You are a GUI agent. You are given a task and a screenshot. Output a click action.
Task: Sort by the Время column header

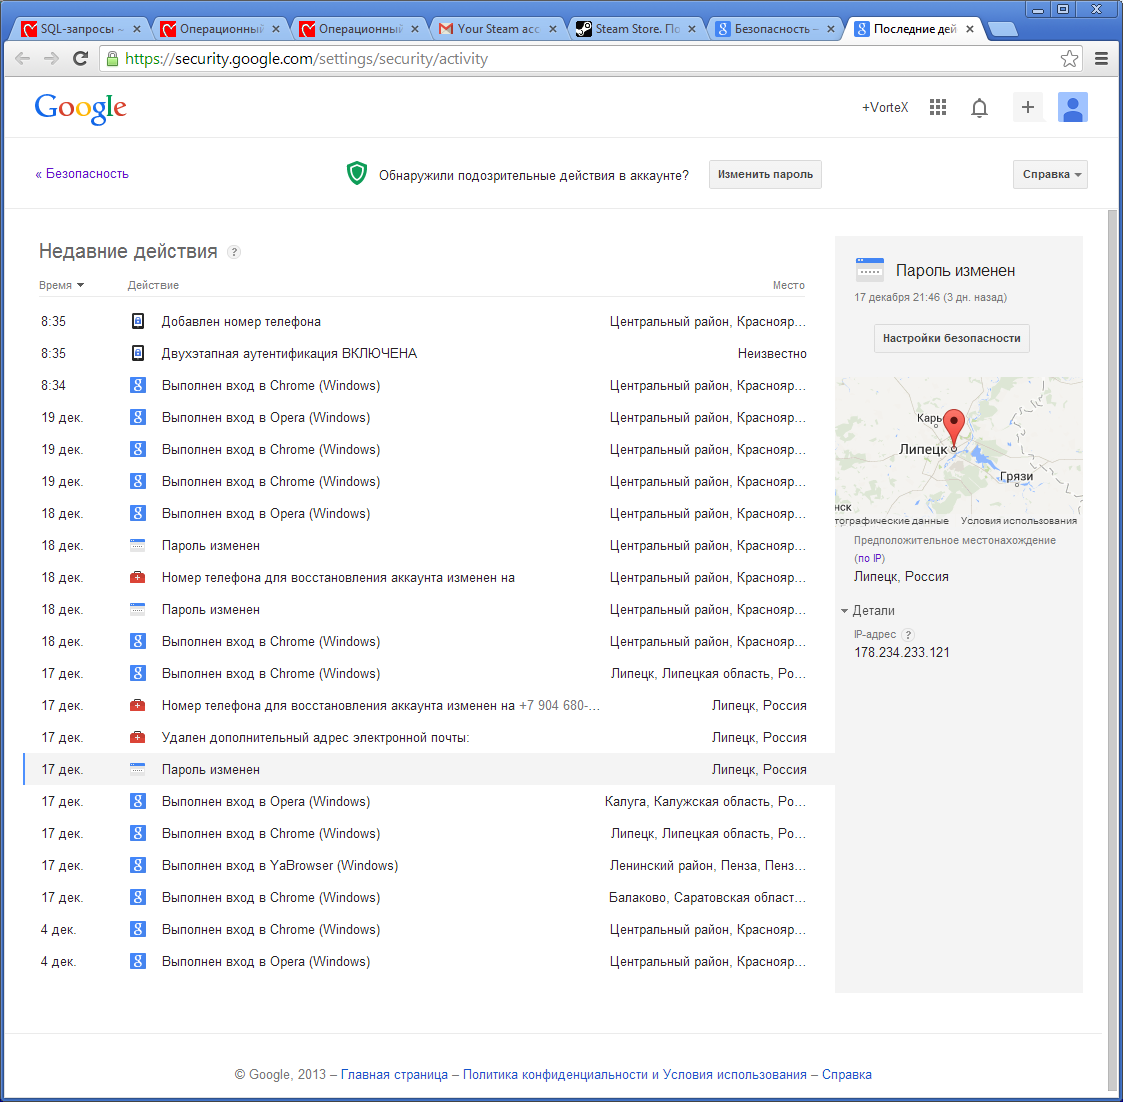61,285
